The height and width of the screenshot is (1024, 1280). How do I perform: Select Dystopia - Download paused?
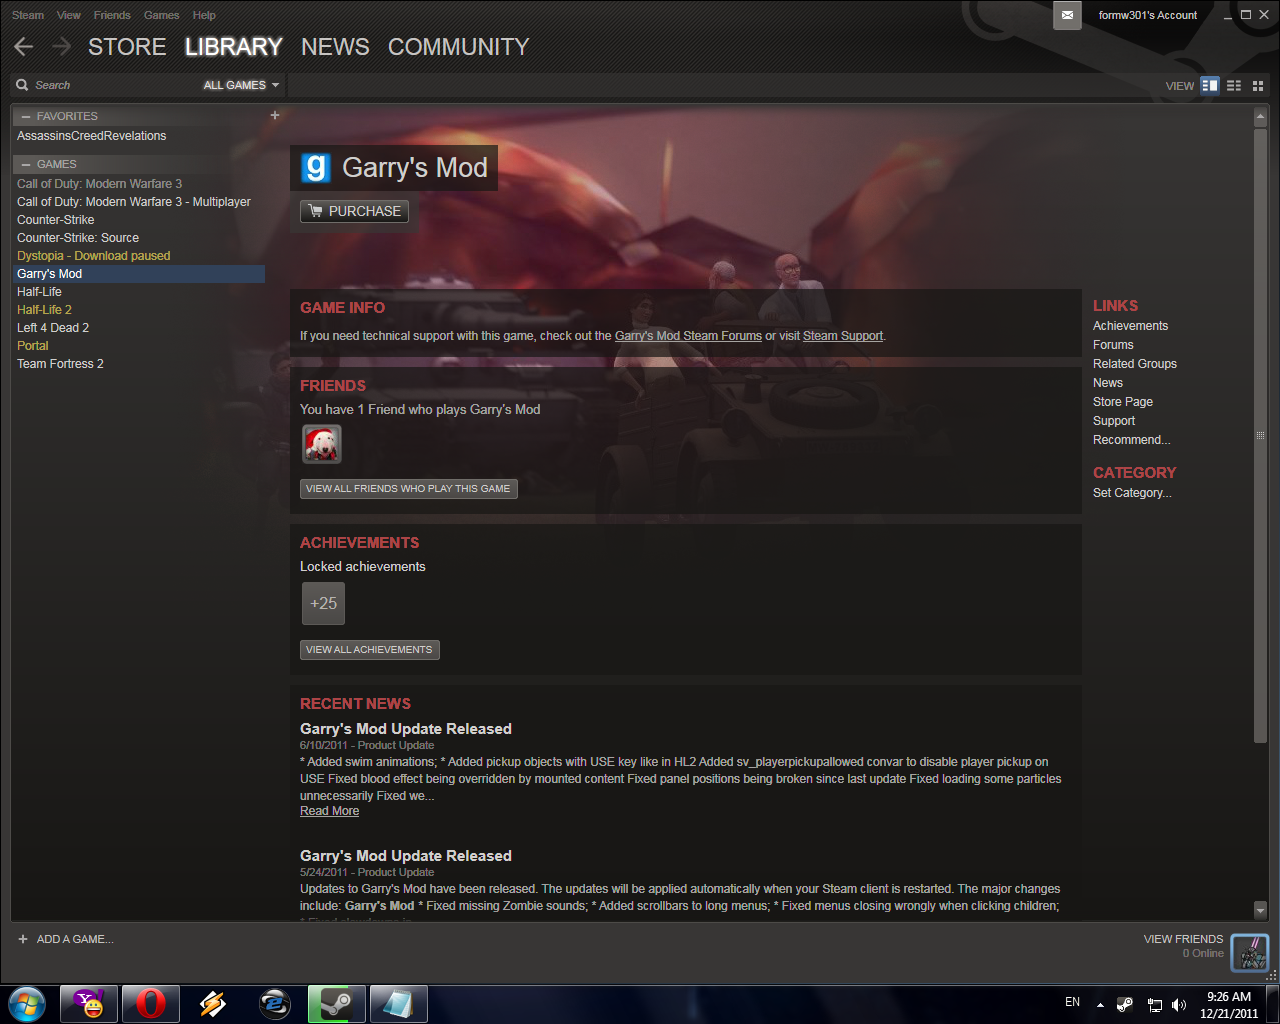point(138,256)
